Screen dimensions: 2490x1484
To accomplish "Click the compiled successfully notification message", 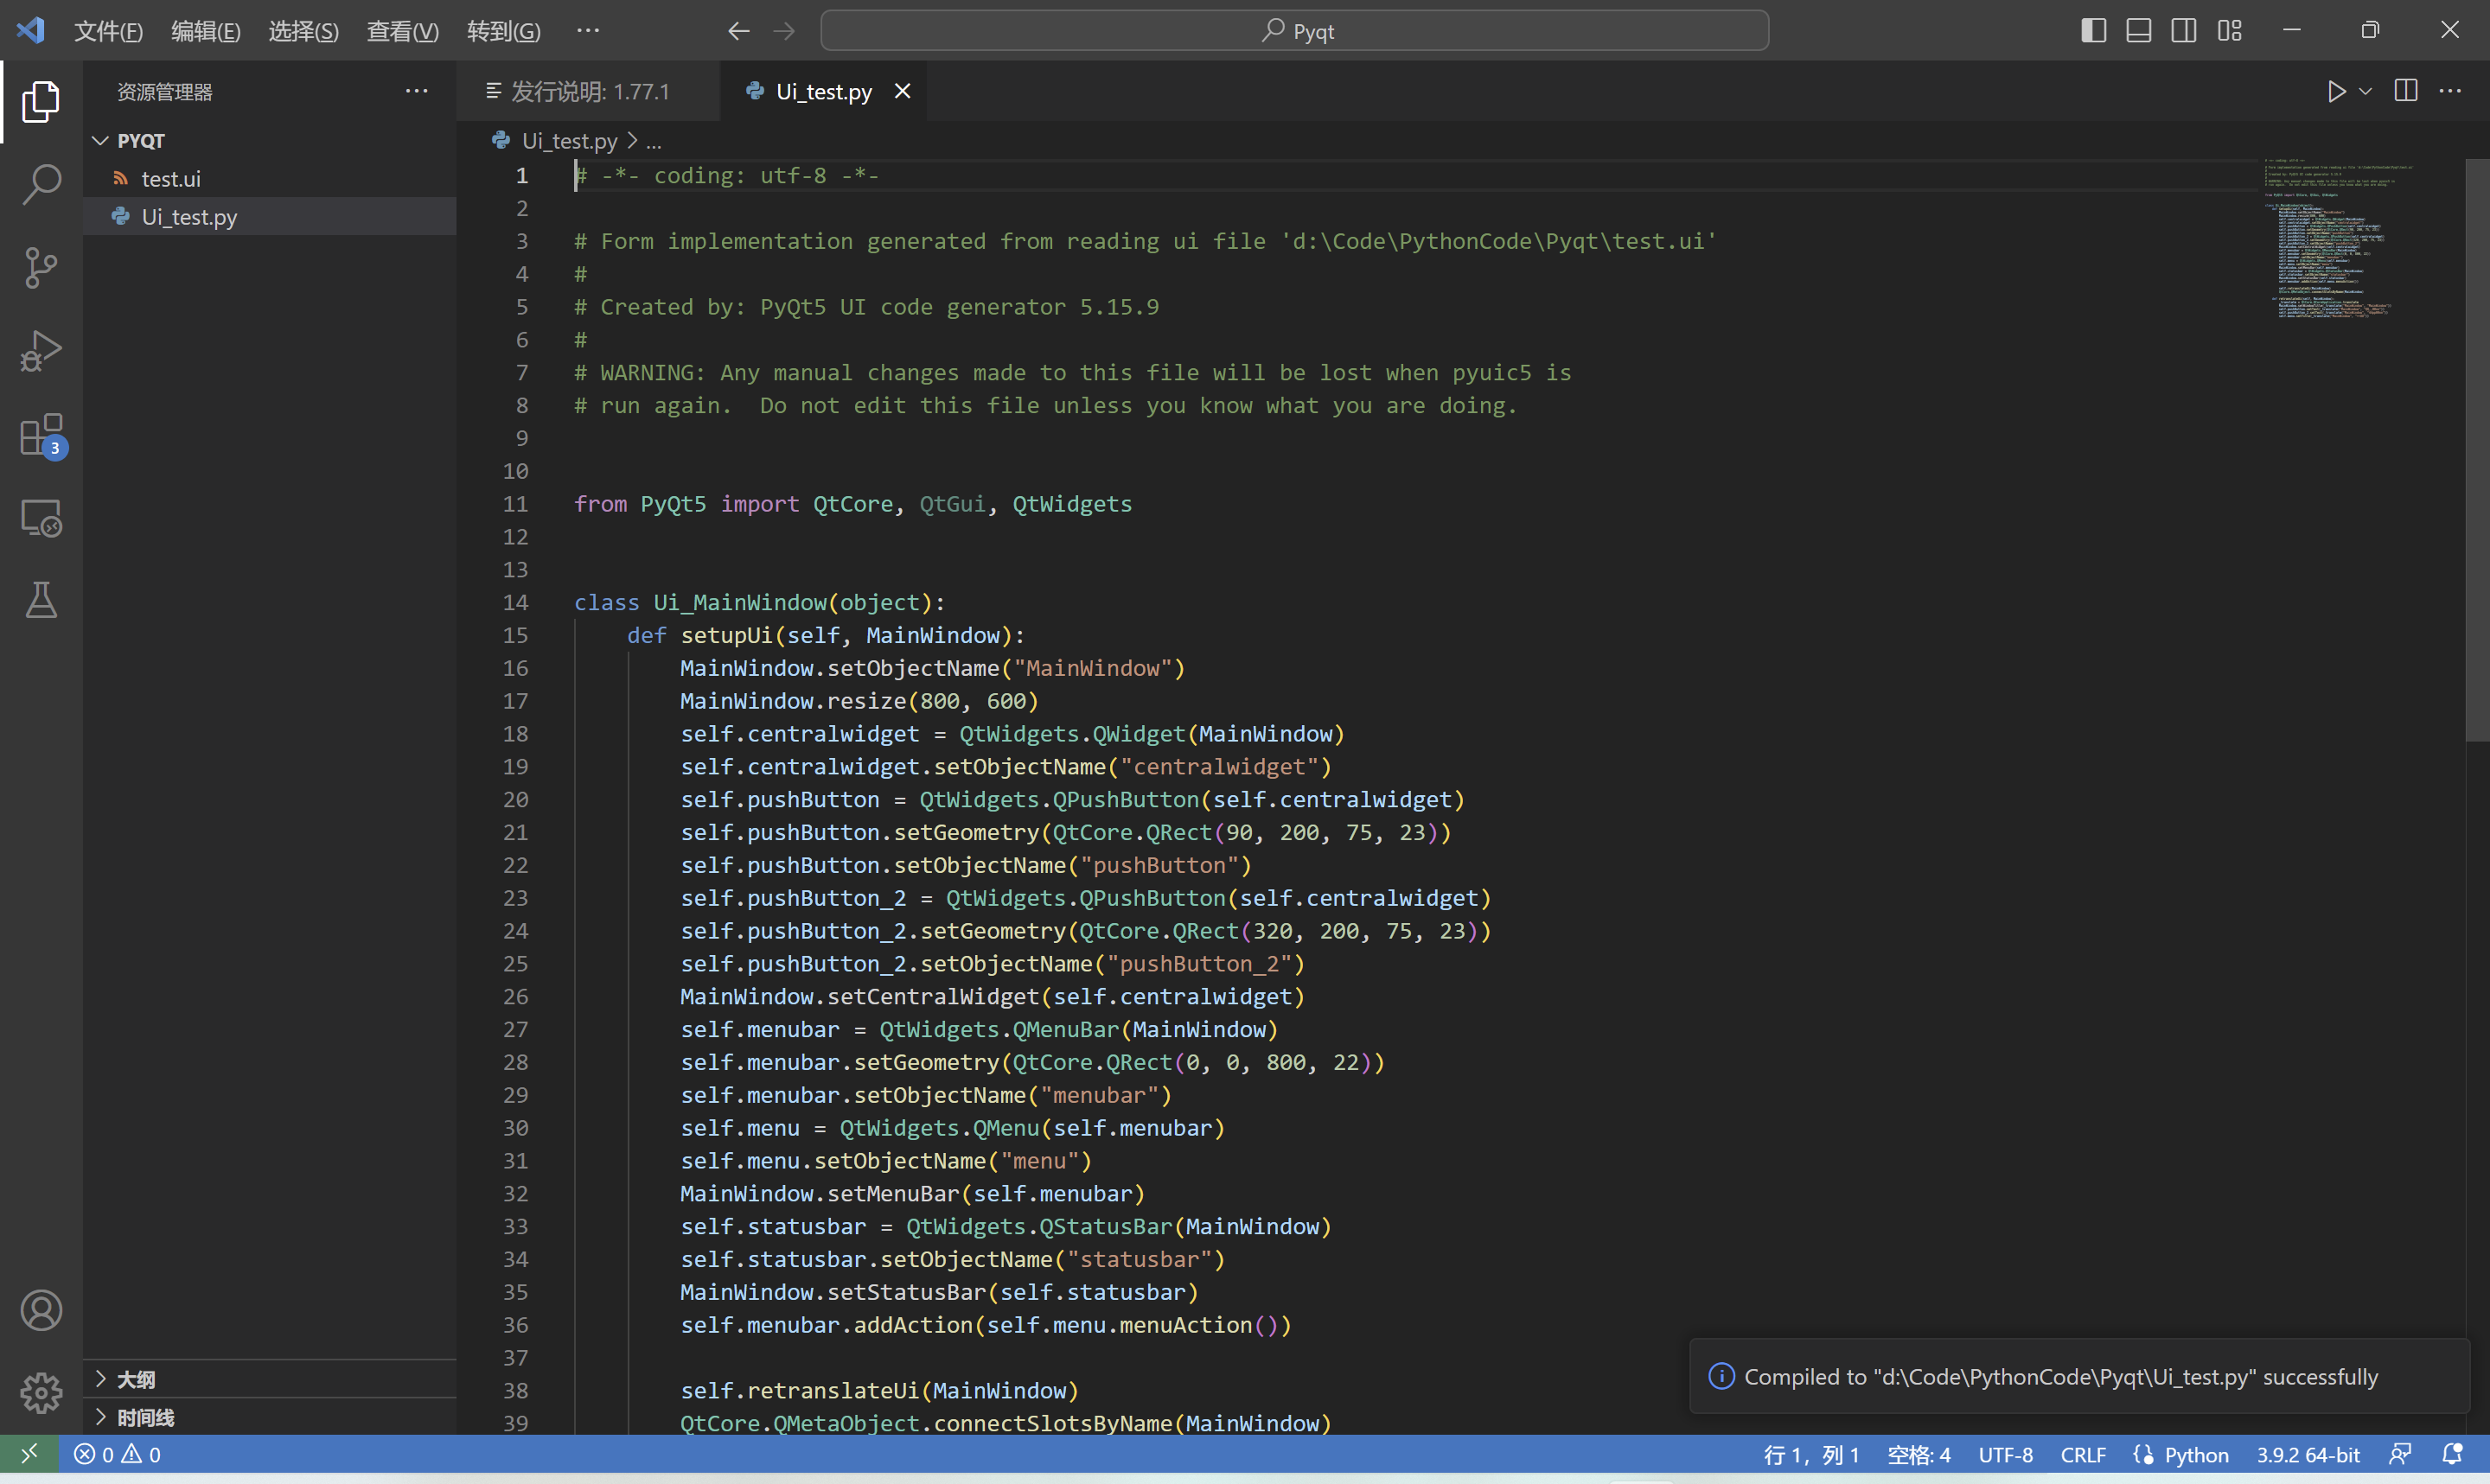I will click(2060, 1377).
